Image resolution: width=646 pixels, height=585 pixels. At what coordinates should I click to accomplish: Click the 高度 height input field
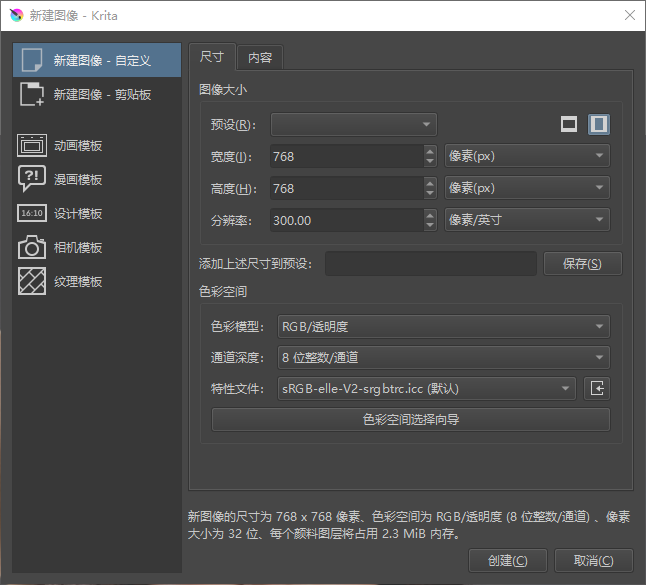[x=347, y=188]
